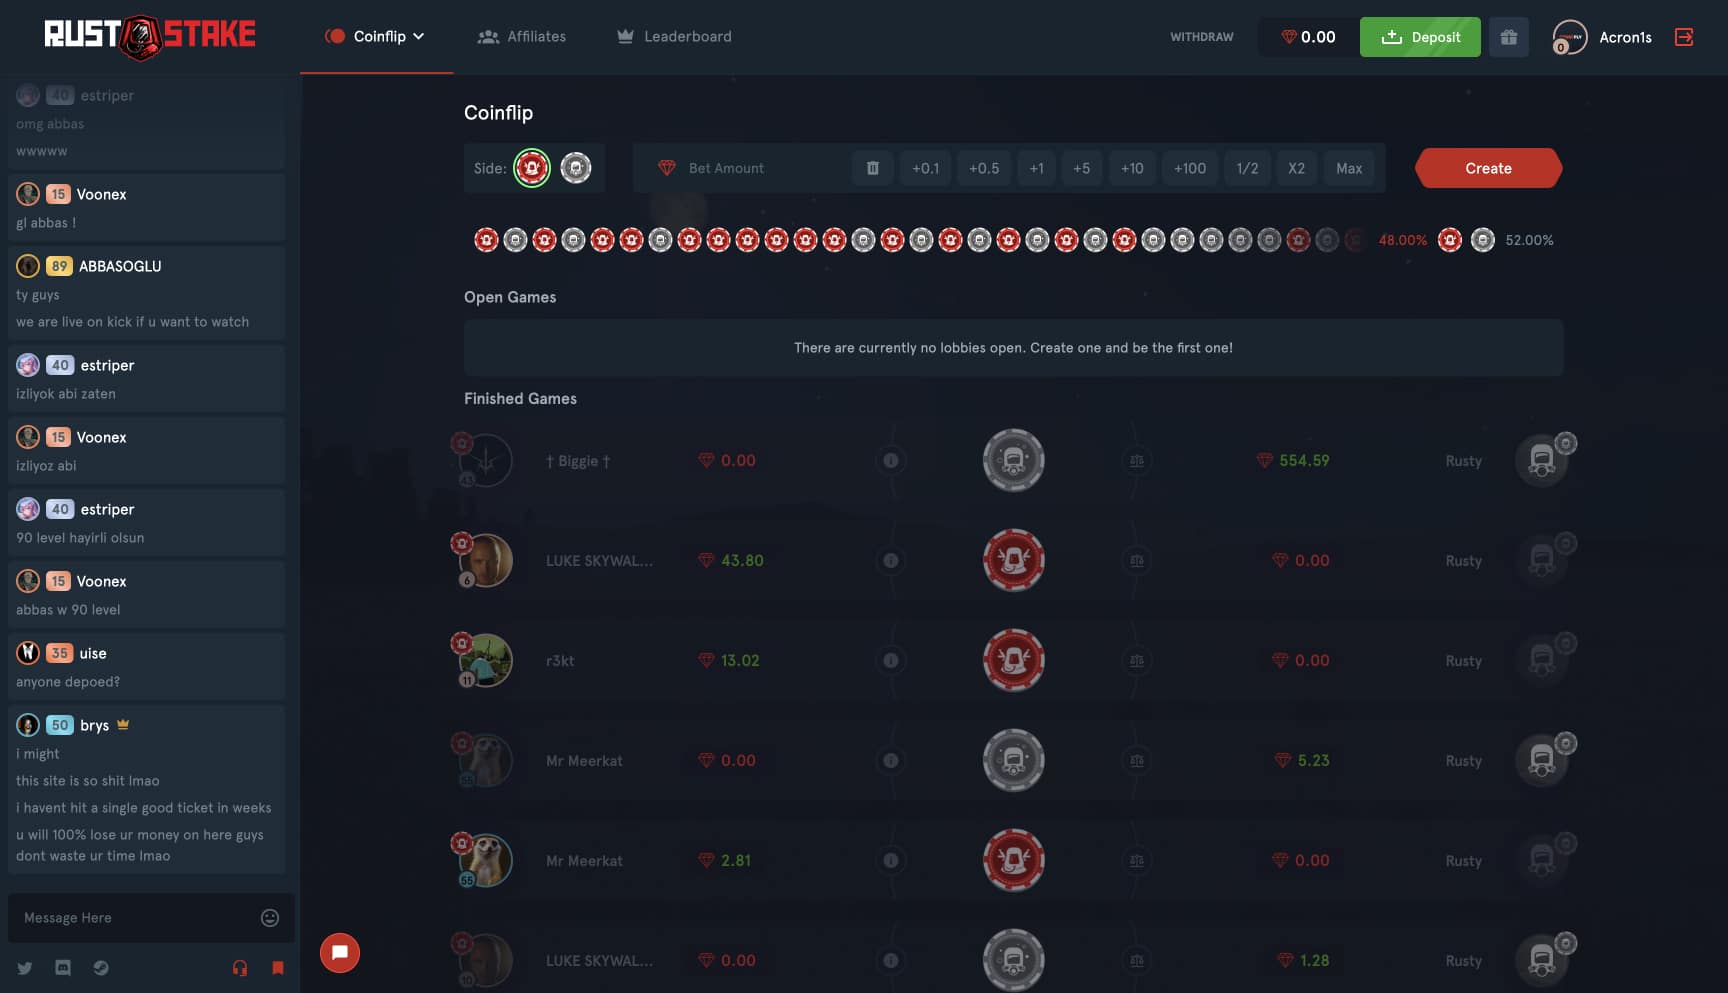Open the Acron1s profile avatar
Screen dimensions: 1728x993
coord(1570,37)
